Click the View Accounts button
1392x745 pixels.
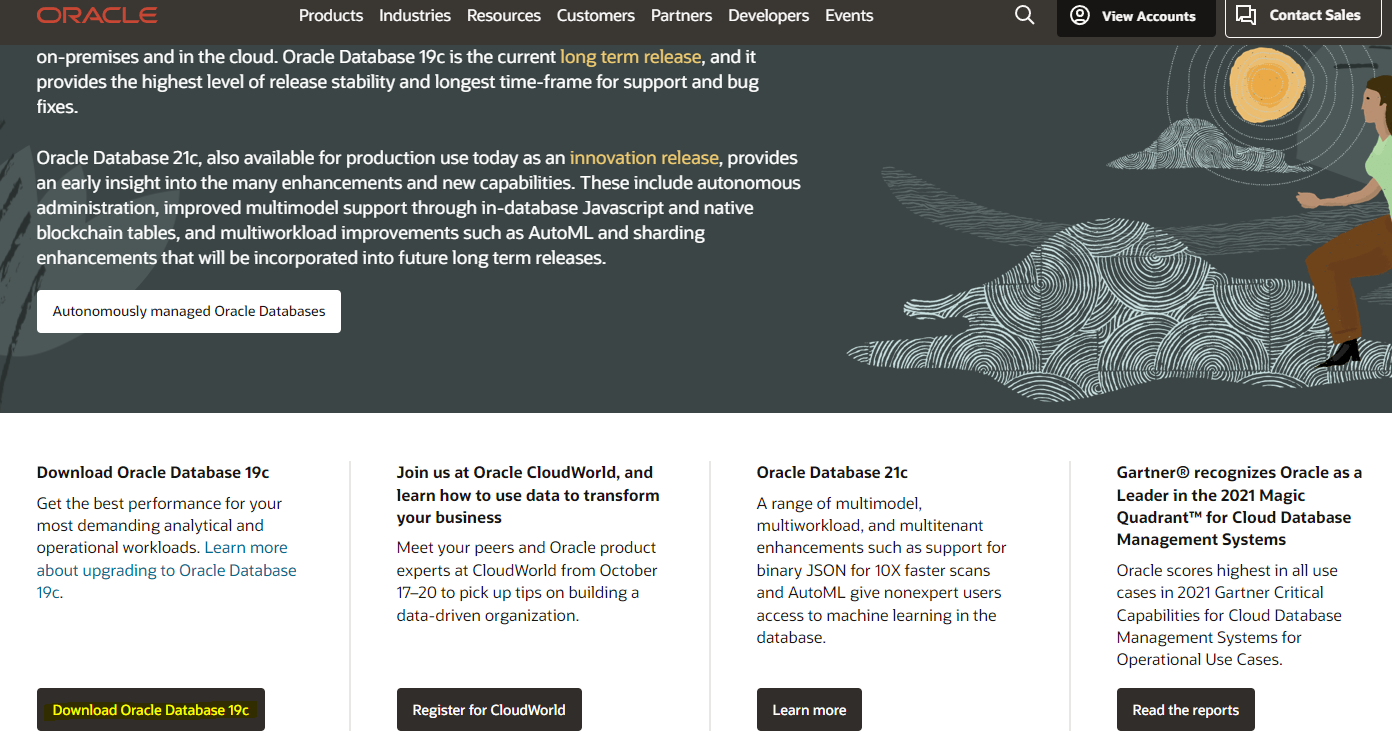pyautogui.click(x=1136, y=16)
